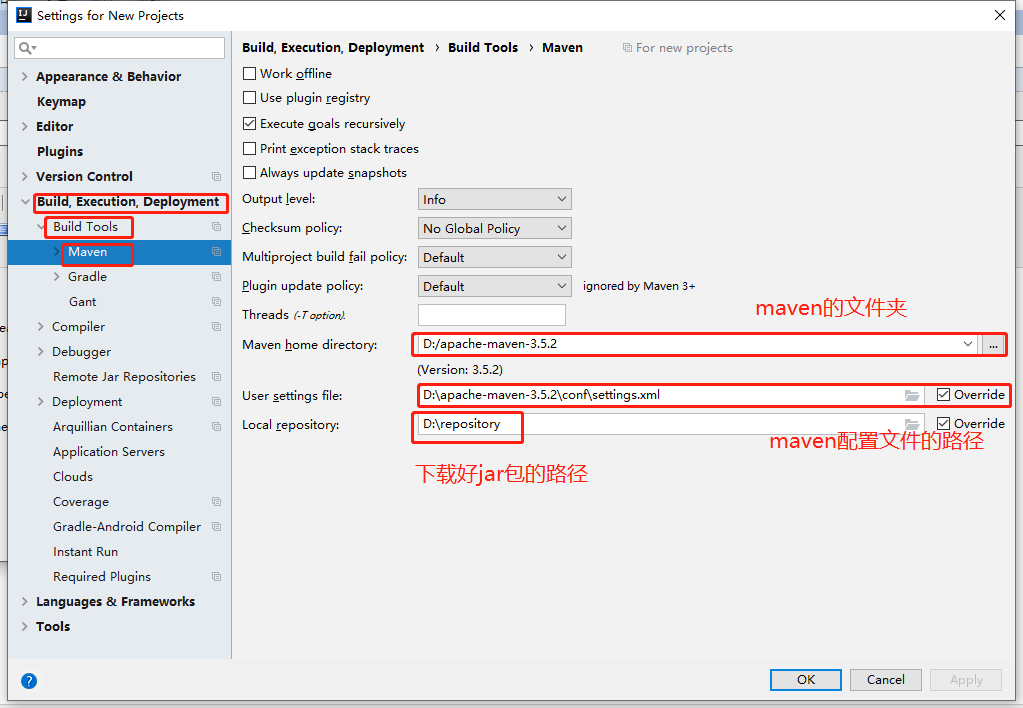Viewport: 1023px width, 708px height.
Task: Open the Clouds settings page
Action: (x=73, y=476)
